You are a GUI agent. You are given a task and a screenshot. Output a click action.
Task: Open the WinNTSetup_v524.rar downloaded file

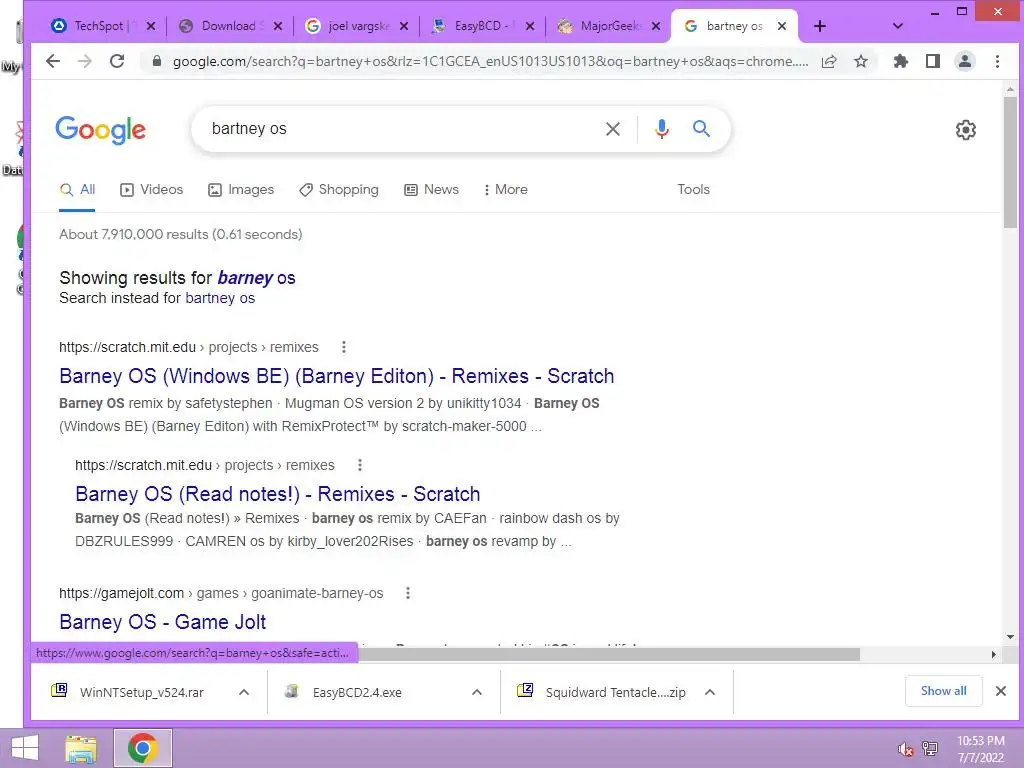pos(140,692)
